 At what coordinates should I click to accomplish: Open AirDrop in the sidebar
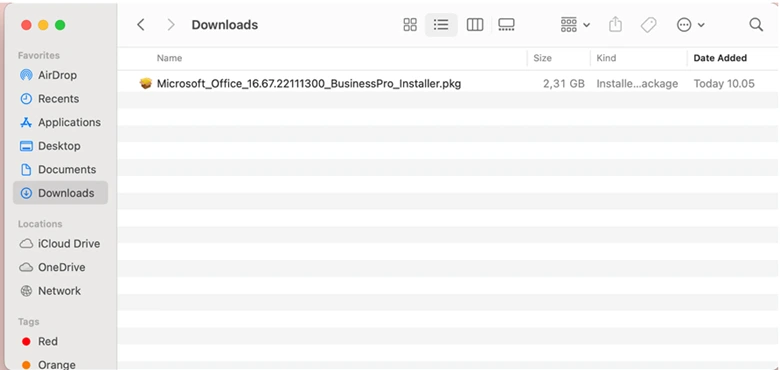(48, 75)
